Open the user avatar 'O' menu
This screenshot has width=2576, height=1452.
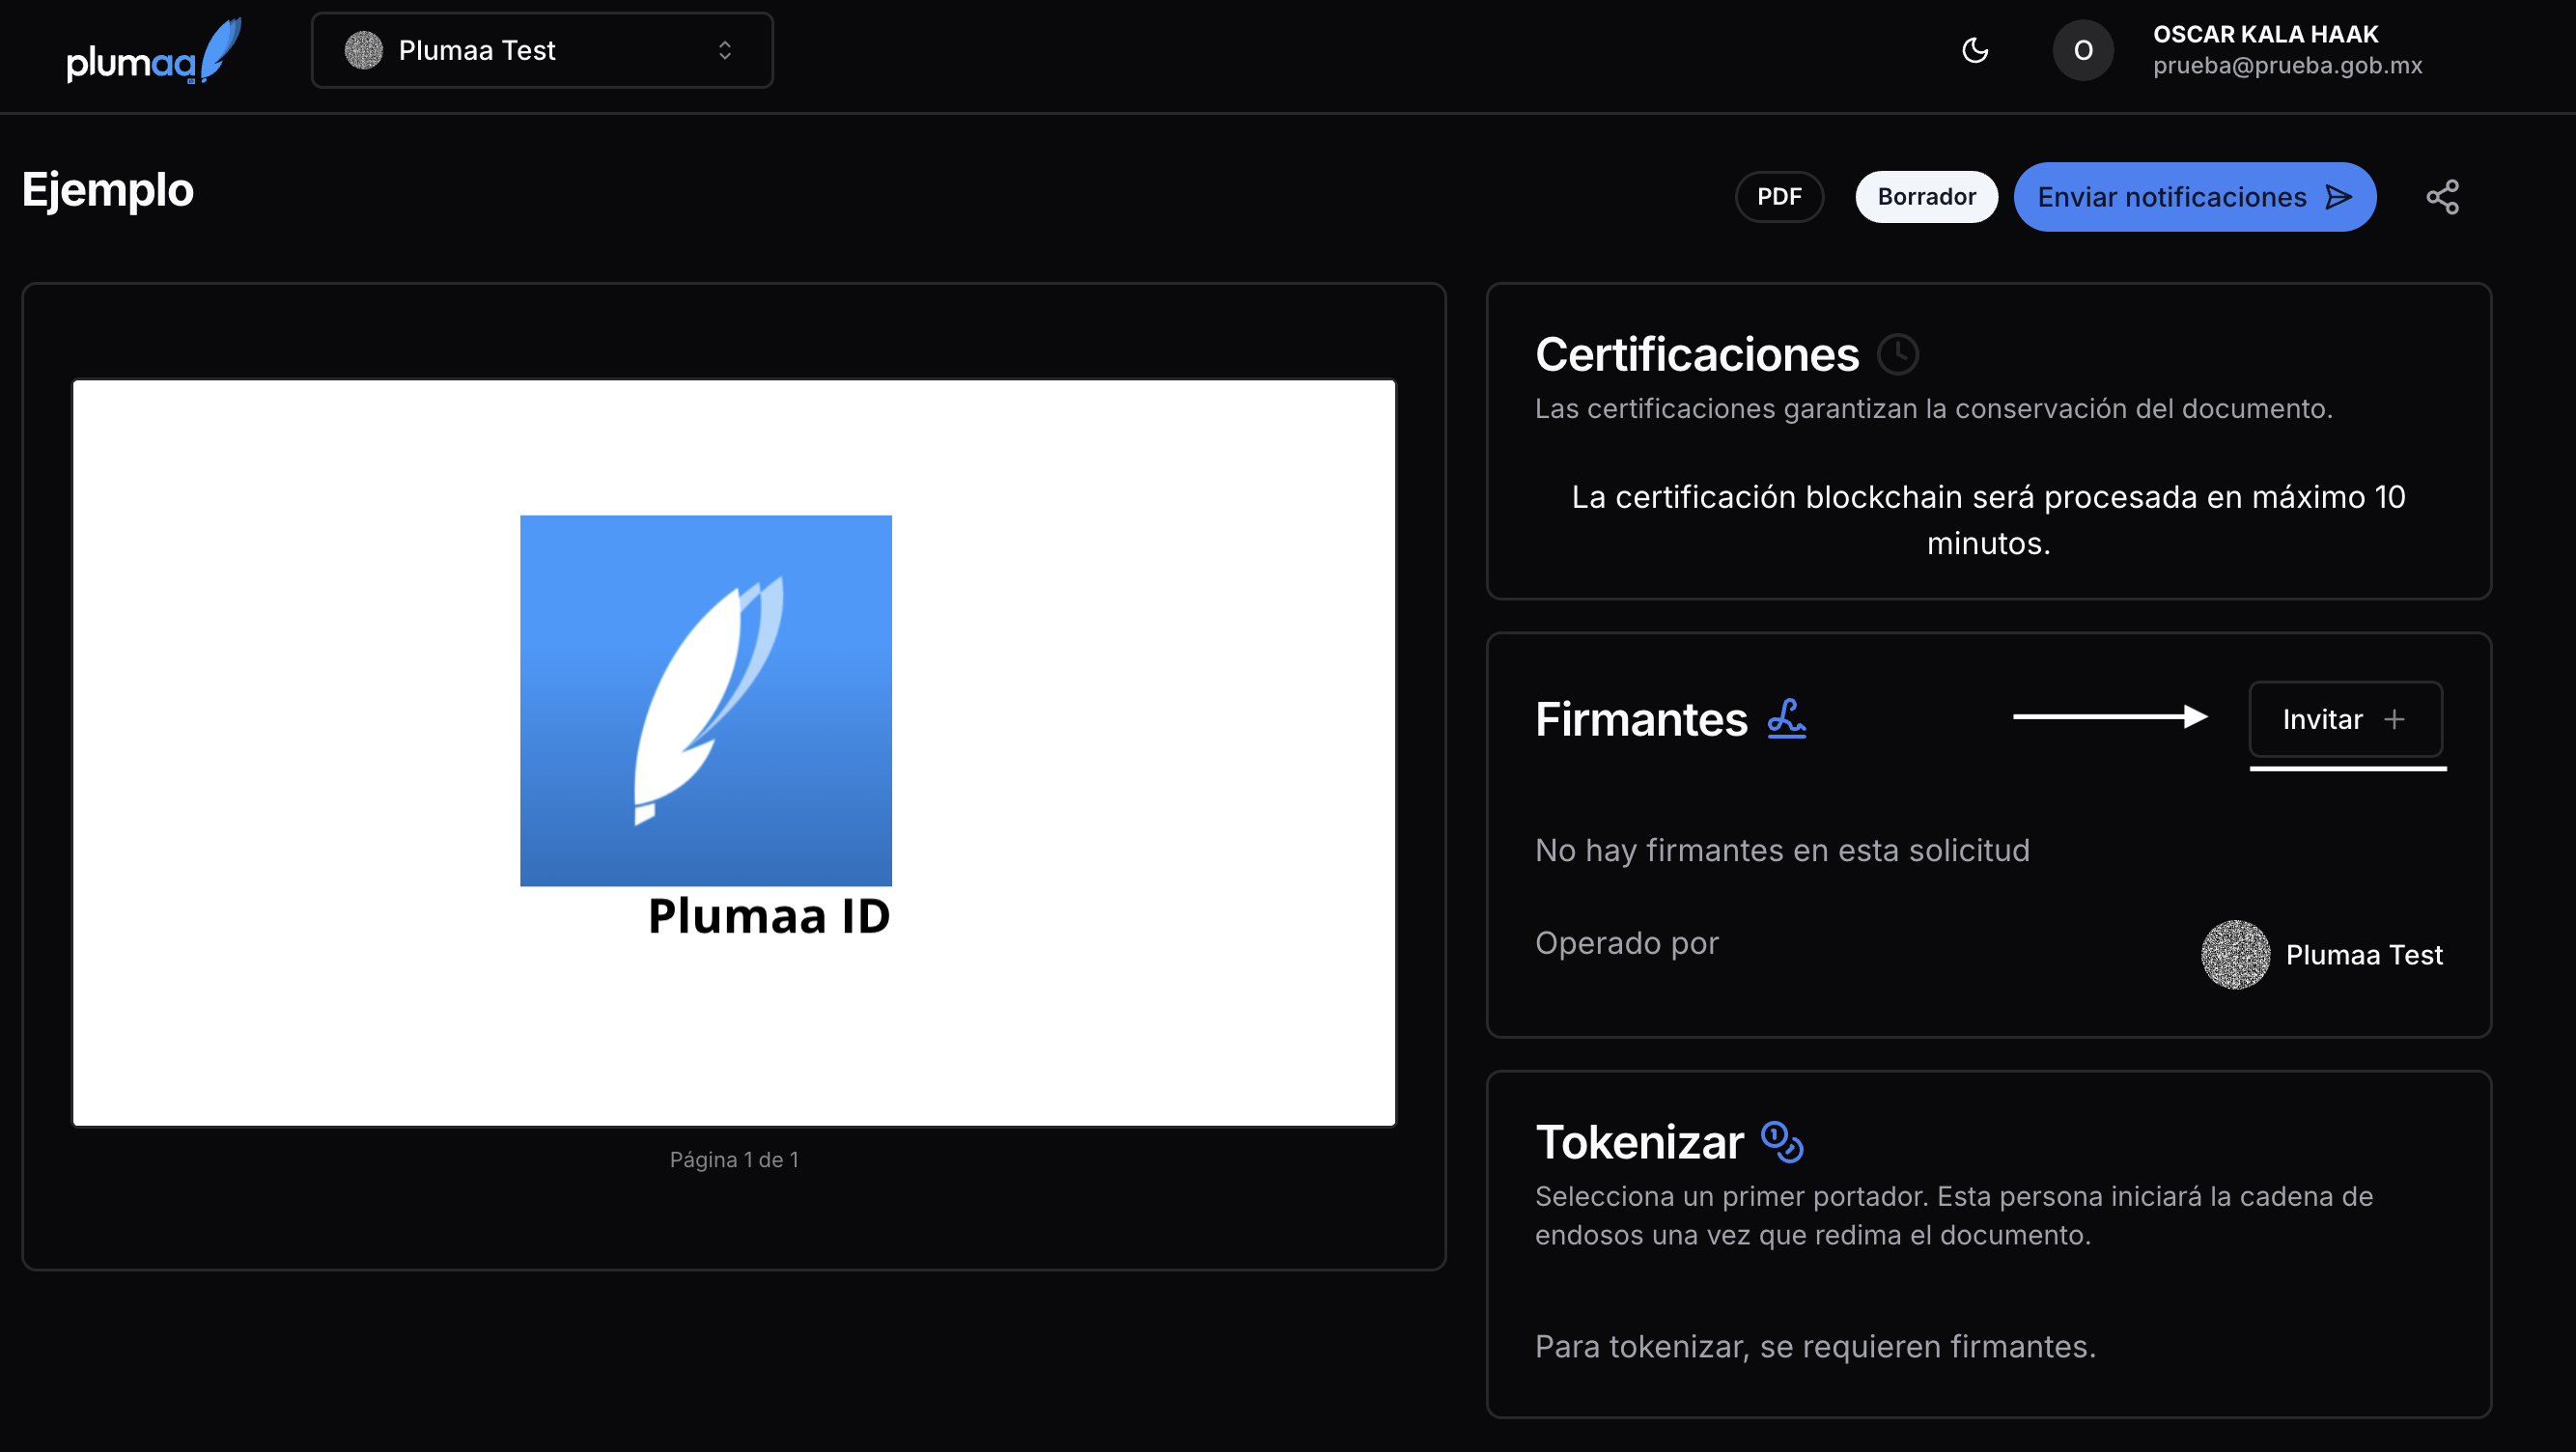[x=2083, y=50]
